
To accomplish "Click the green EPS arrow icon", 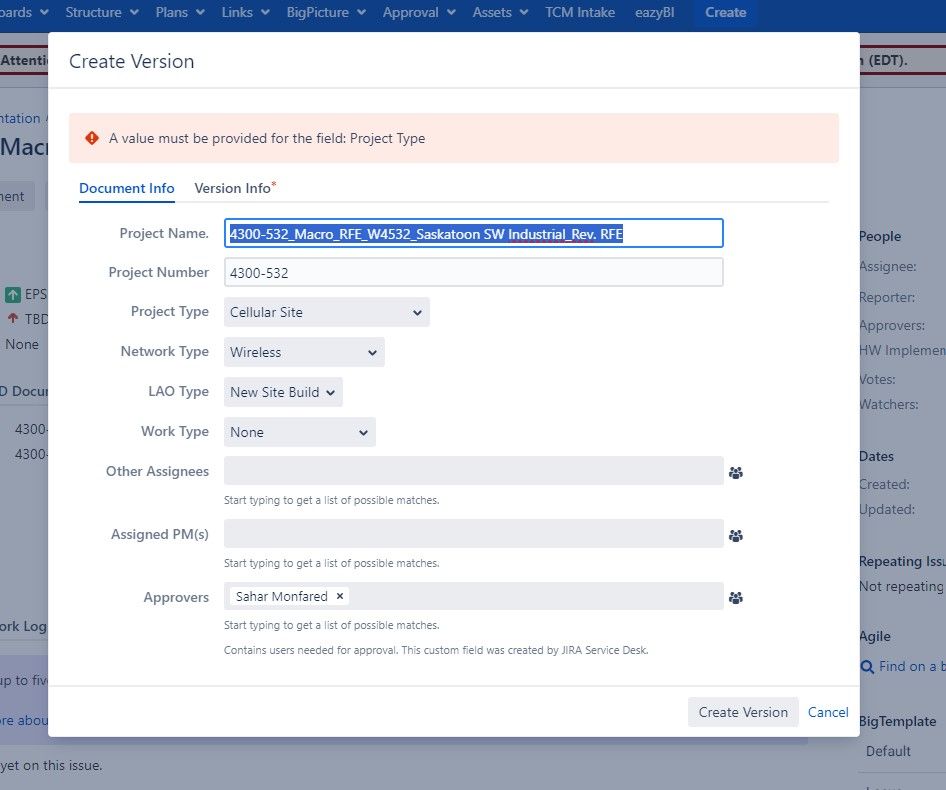I will pos(13,295).
